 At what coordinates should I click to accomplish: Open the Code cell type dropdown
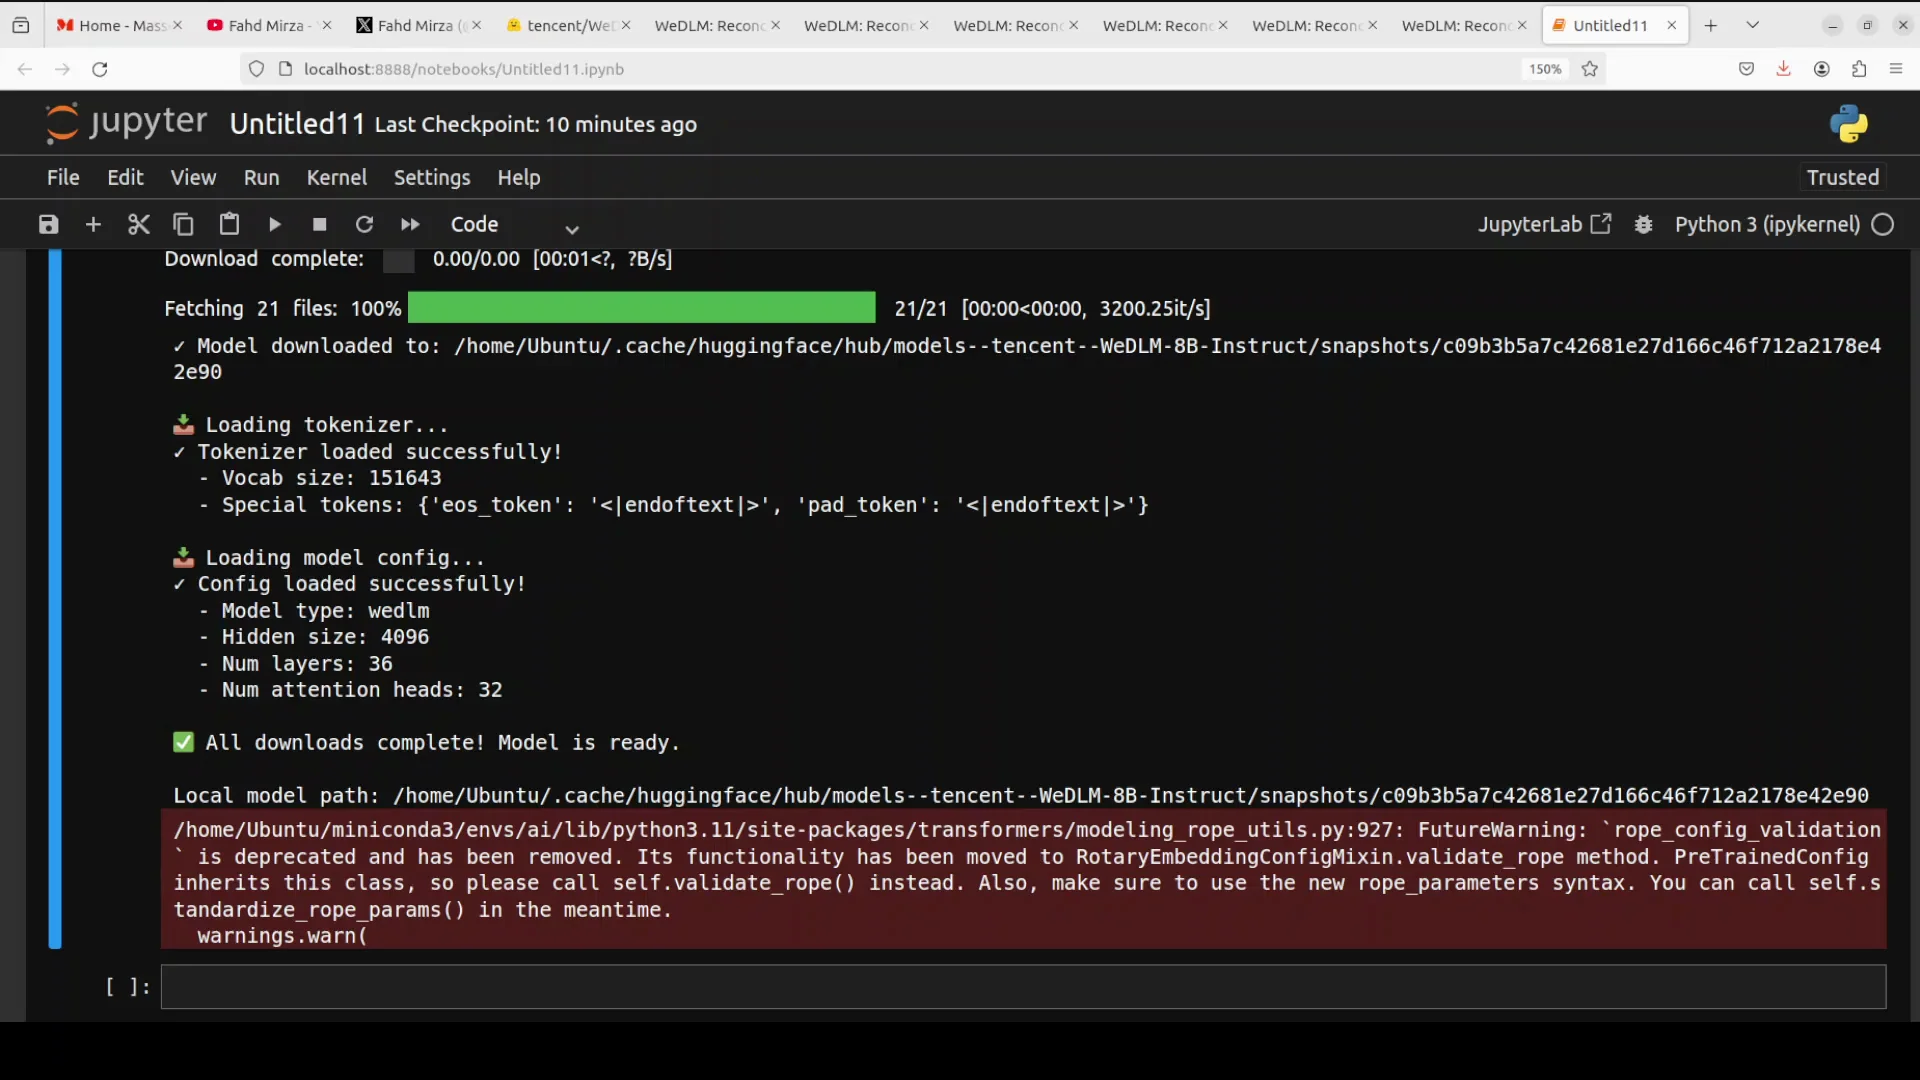click(x=513, y=225)
